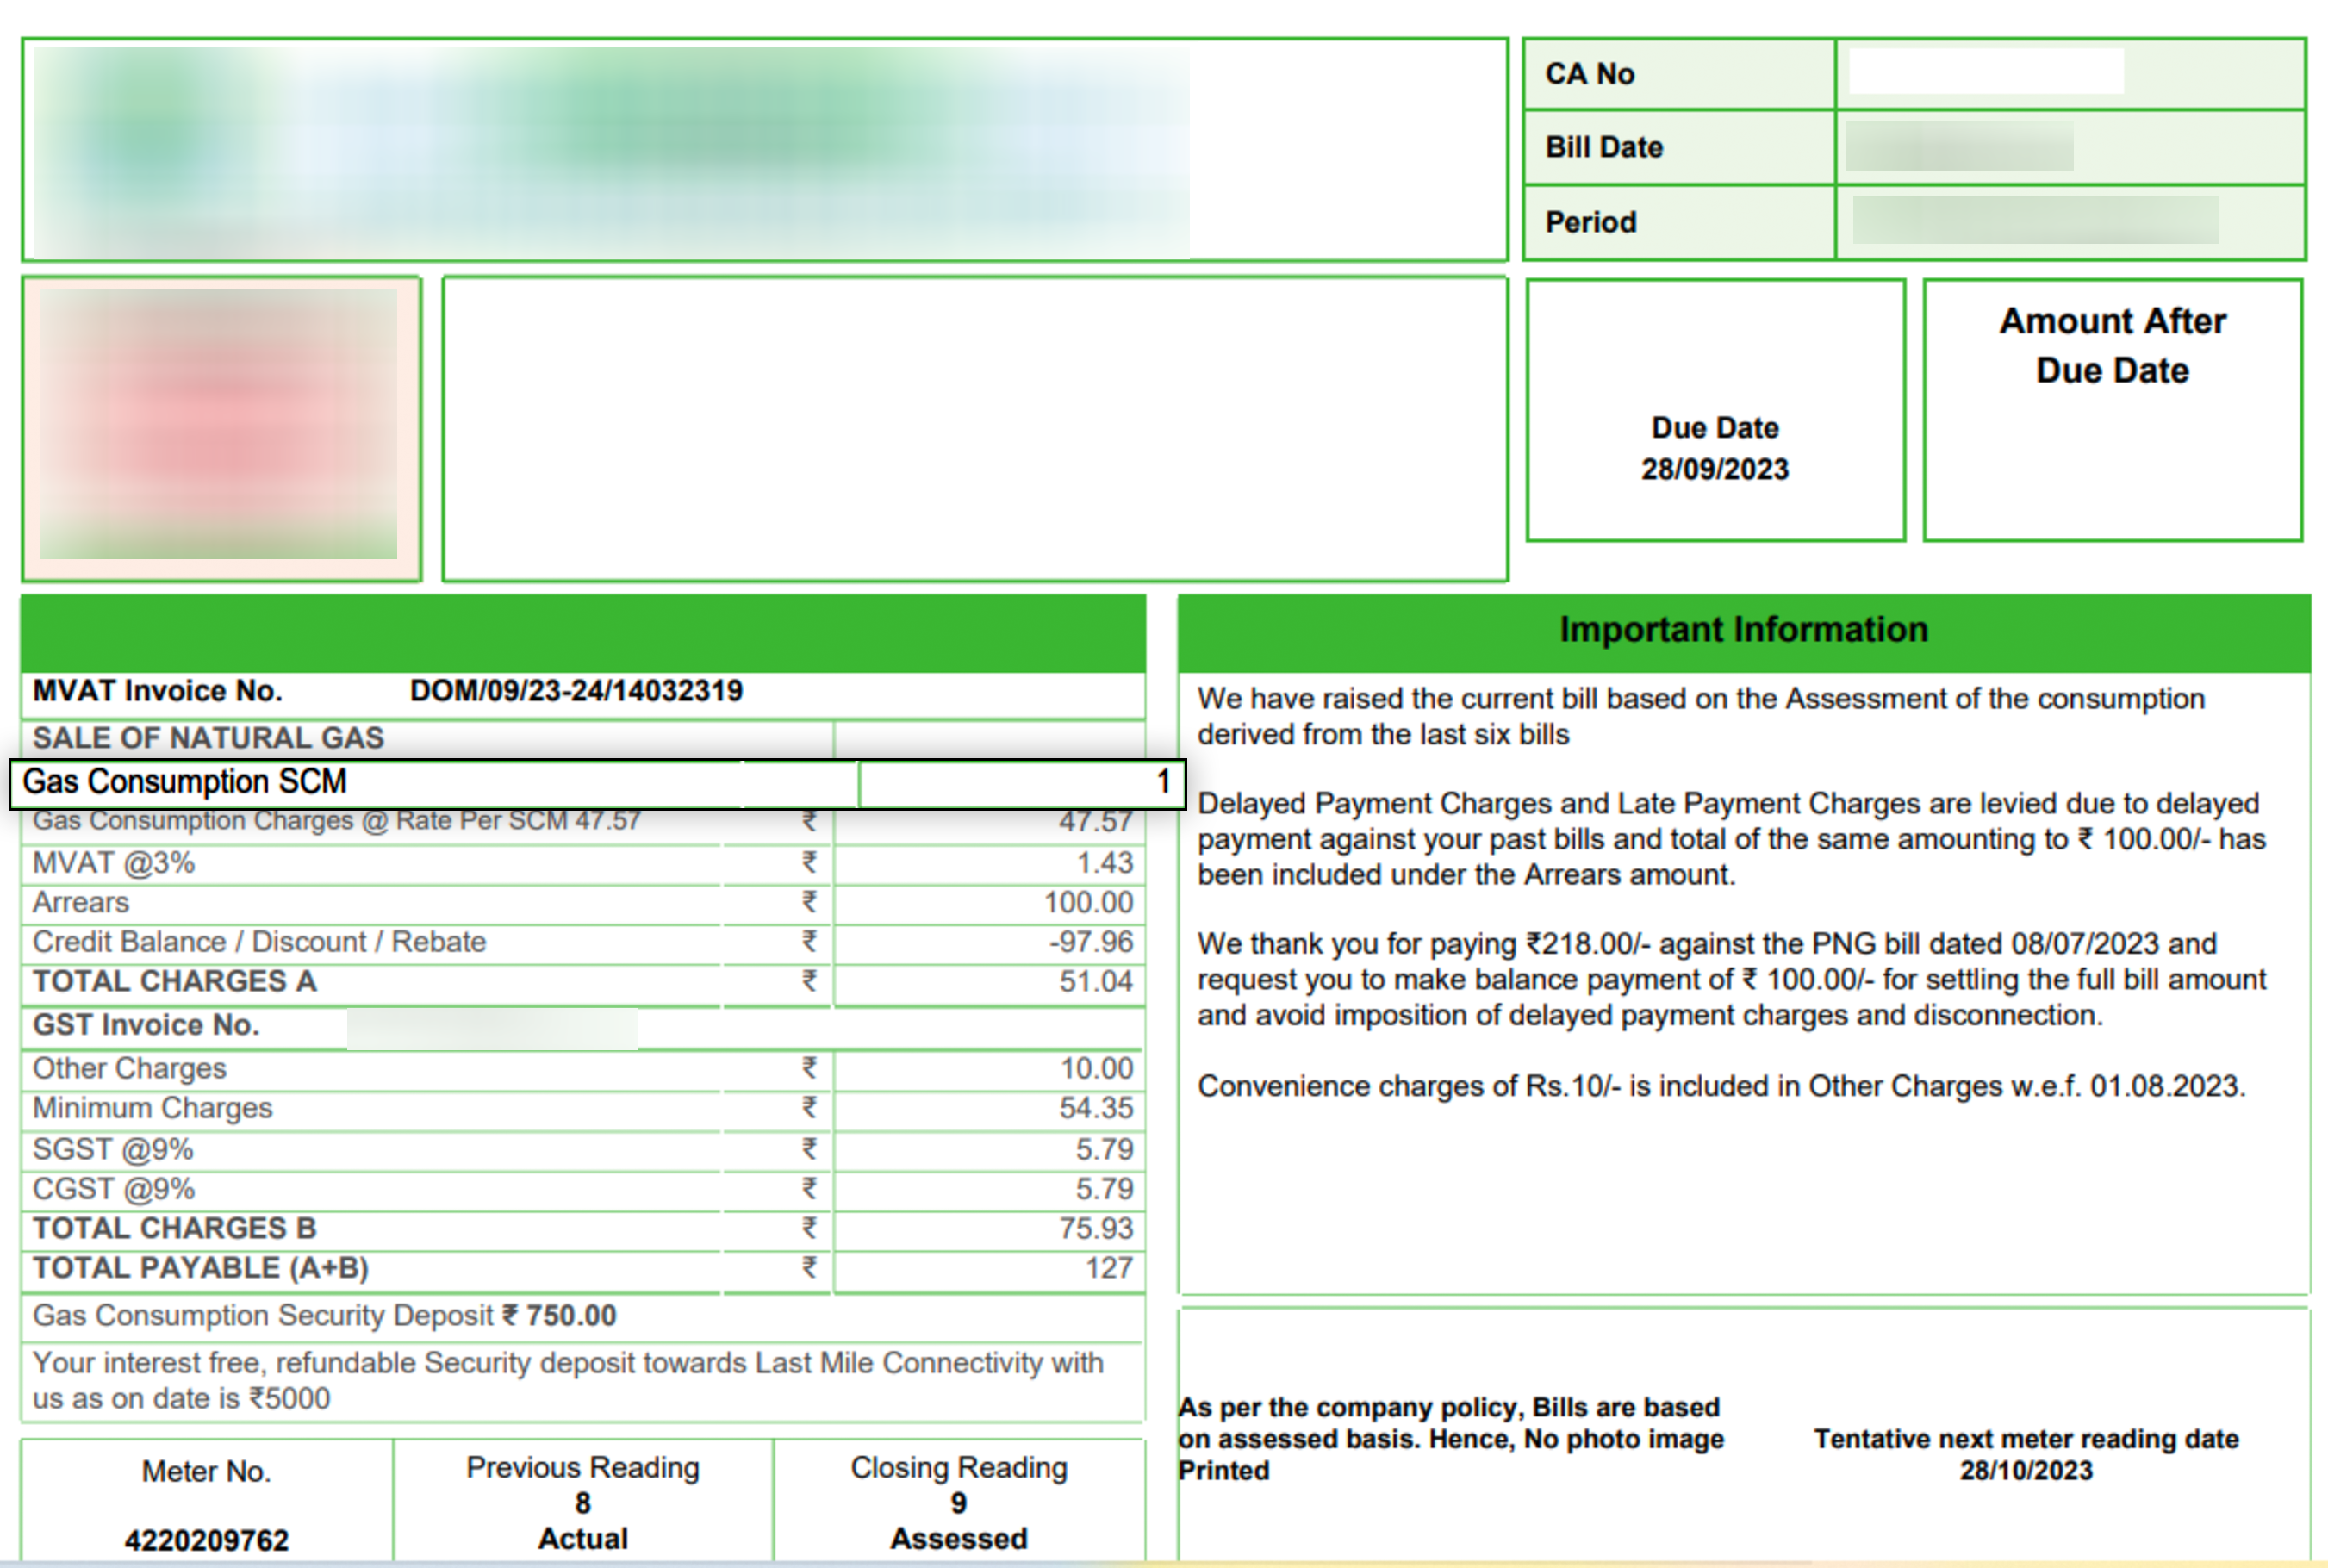
Task: Click the Closing Reading 9 Assessed cell
Action: (x=958, y=1502)
